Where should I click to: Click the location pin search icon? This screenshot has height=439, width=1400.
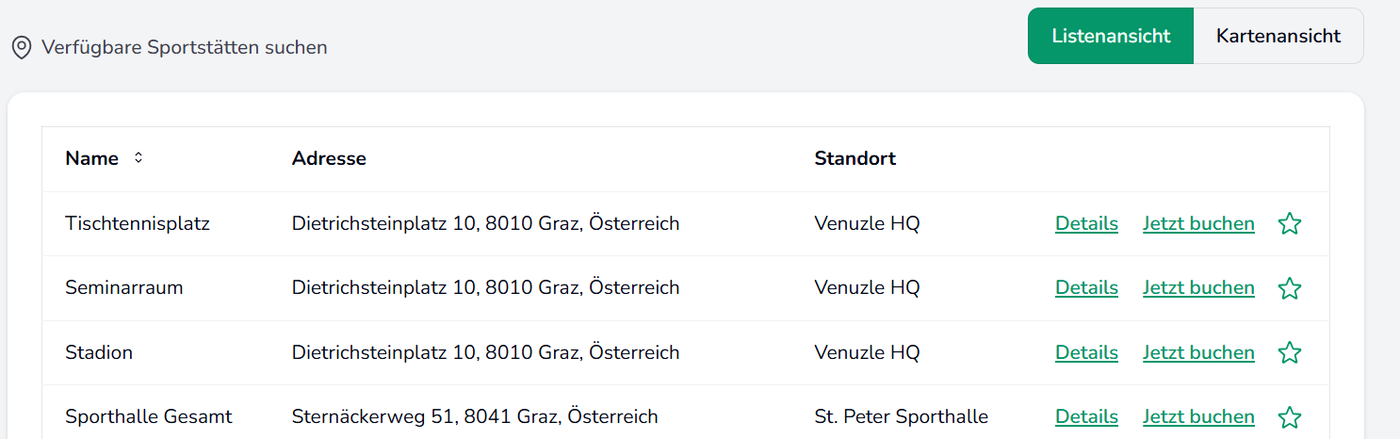21,47
